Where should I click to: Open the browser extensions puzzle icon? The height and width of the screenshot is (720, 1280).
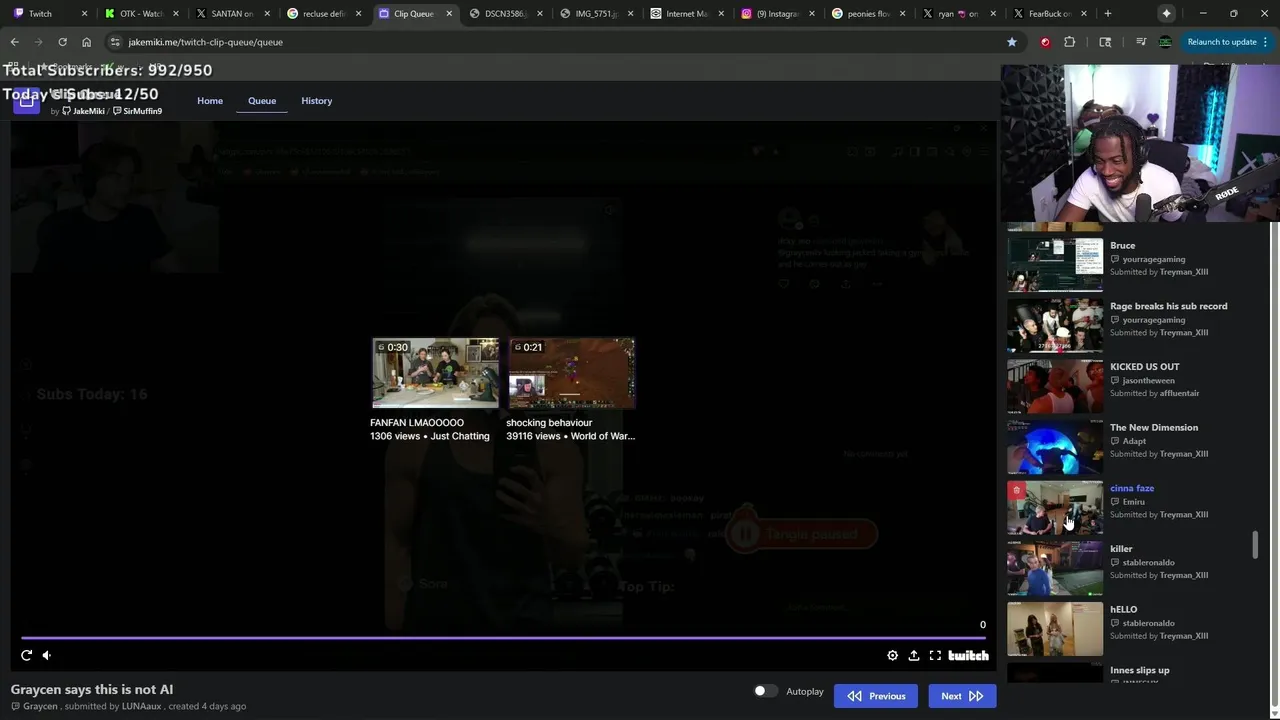(x=1069, y=42)
